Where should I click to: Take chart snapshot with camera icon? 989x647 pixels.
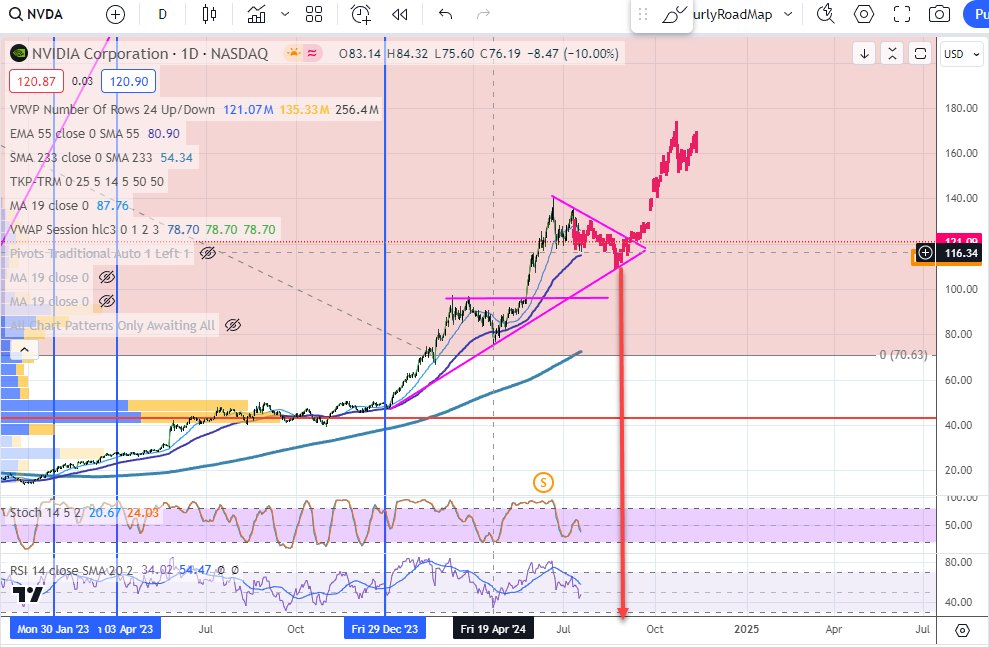(939, 14)
